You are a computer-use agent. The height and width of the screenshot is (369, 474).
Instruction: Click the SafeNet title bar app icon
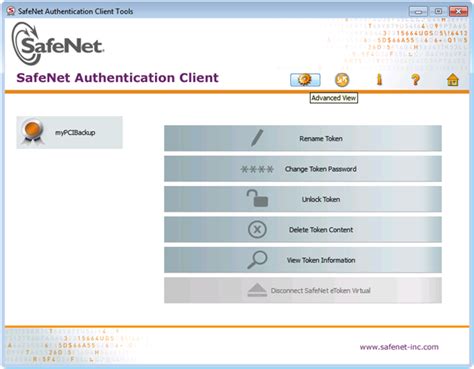click(x=11, y=11)
